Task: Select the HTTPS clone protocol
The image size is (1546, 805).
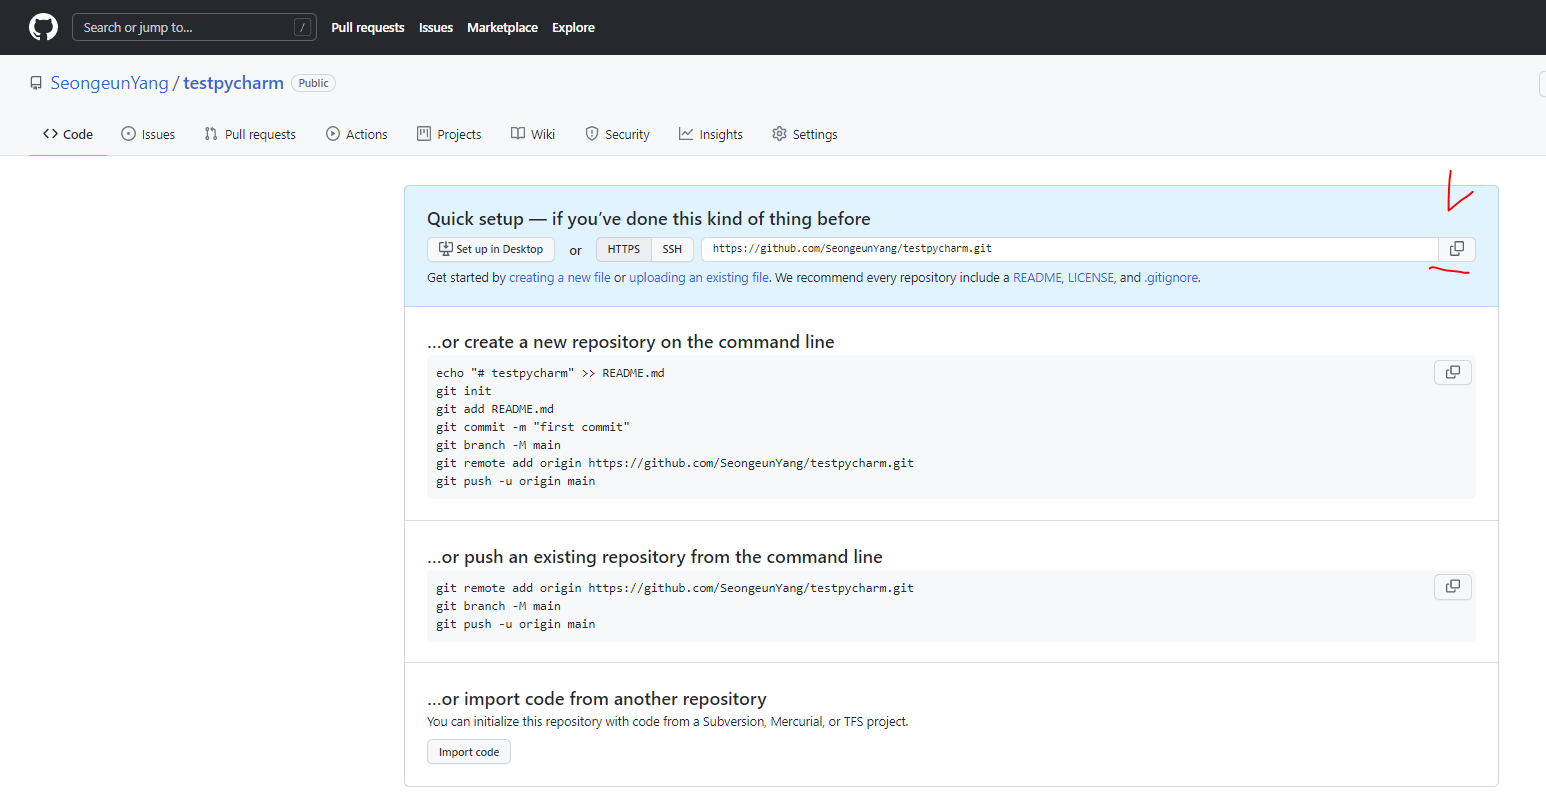Action: click(624, 249)
